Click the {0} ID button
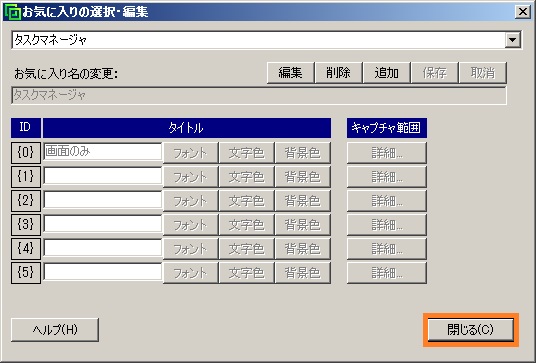 tap(26, 152)
